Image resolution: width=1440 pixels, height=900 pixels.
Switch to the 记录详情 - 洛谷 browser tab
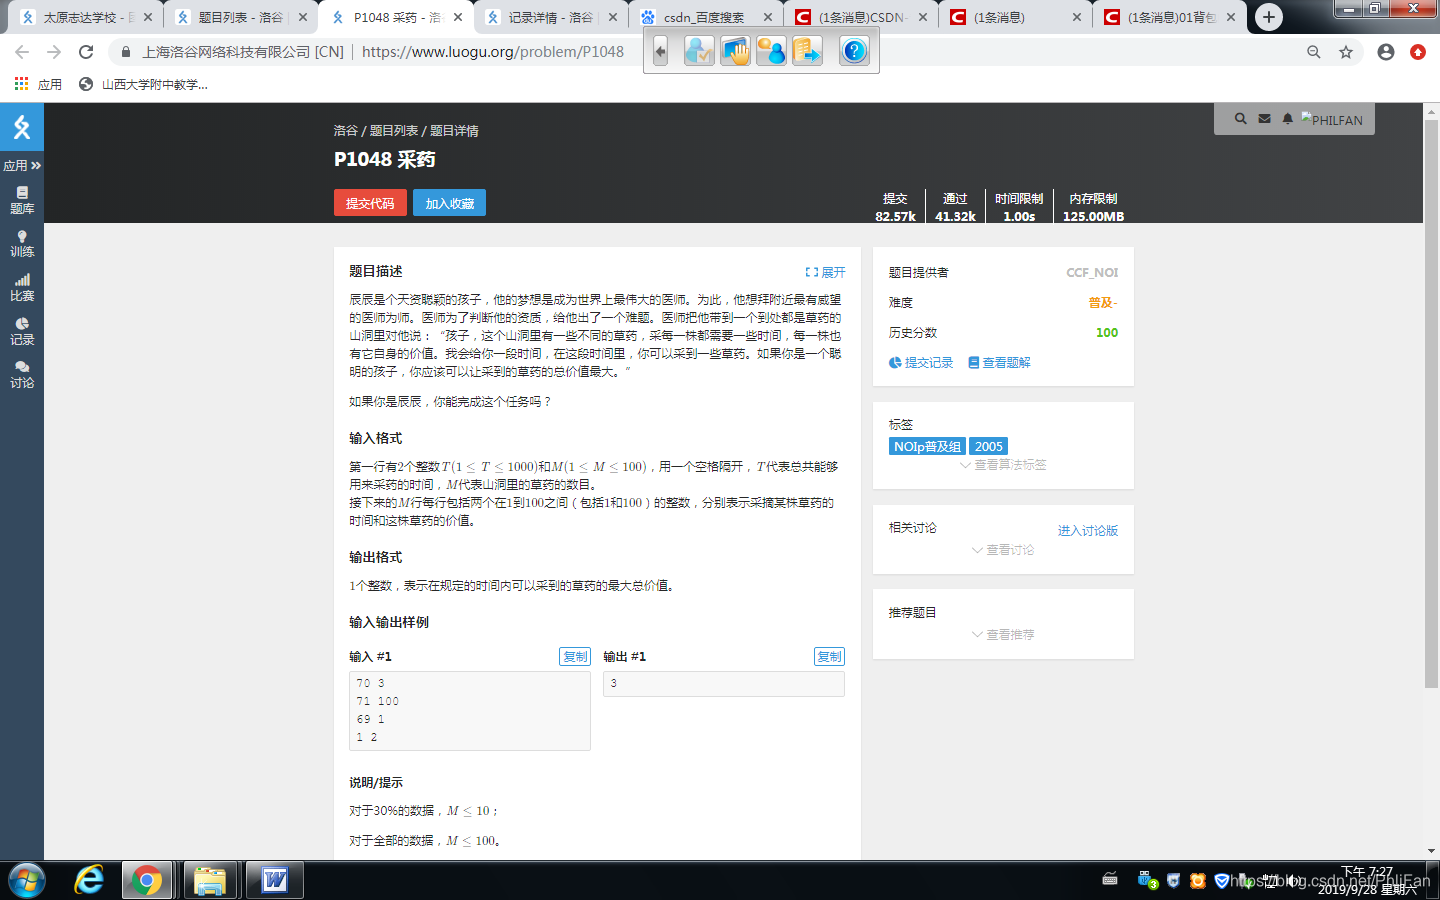point(550,17)
